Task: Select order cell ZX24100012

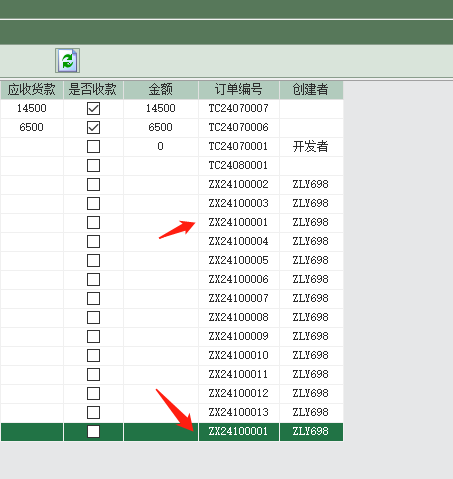Action: pos(239,393)
